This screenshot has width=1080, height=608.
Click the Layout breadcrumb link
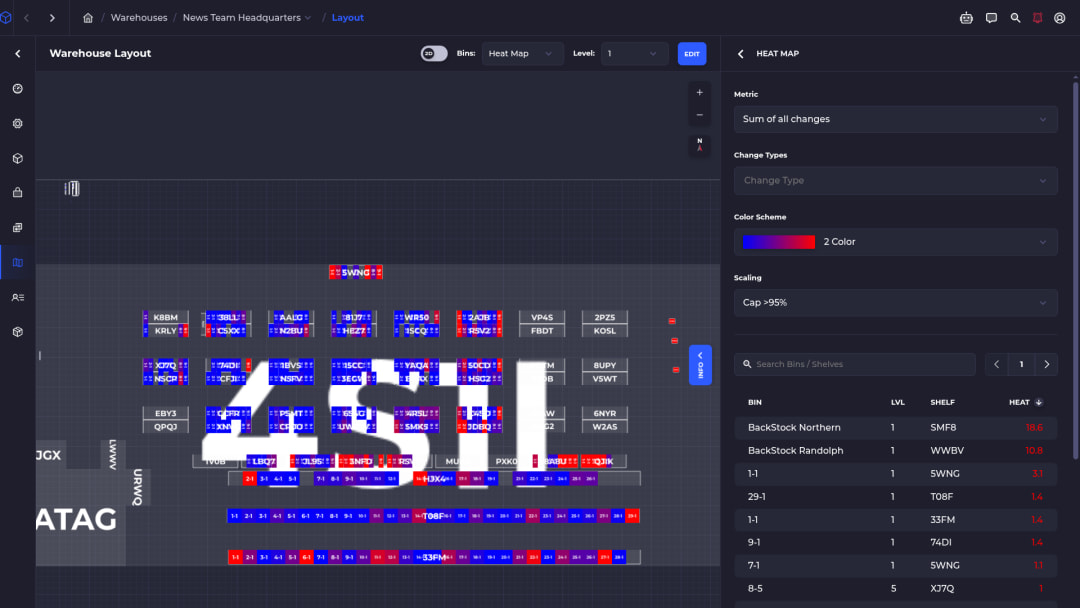click(x=347, y=18)
